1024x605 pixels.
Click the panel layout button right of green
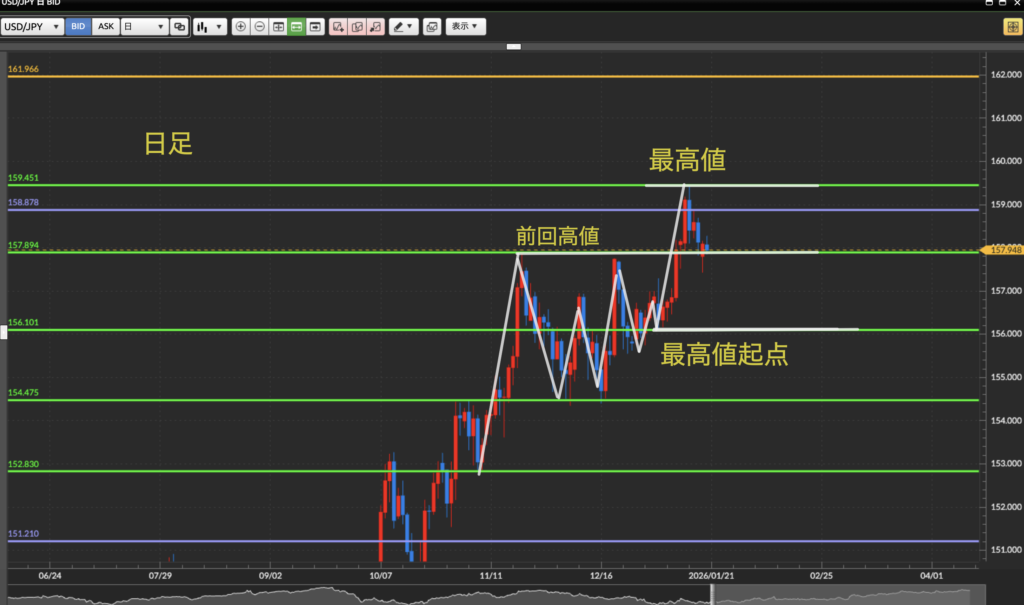pos(315,27)
